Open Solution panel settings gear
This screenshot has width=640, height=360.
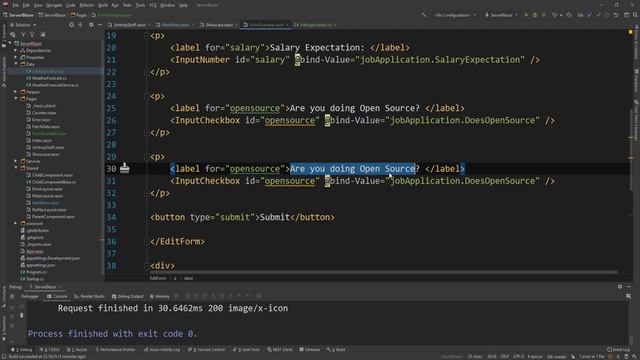(x=91, y=25)
